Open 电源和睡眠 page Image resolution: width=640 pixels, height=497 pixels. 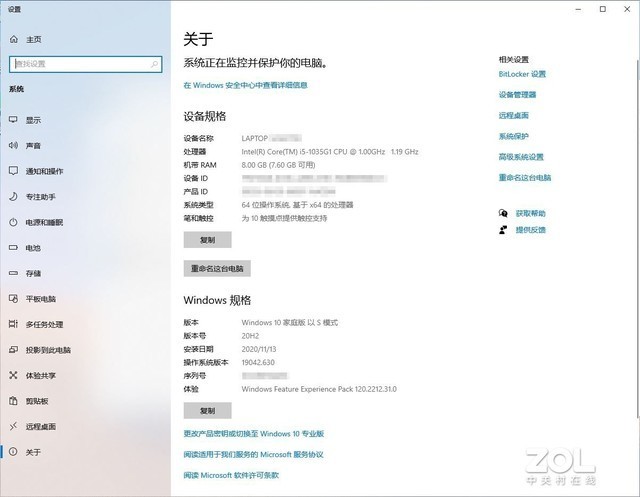44,222
